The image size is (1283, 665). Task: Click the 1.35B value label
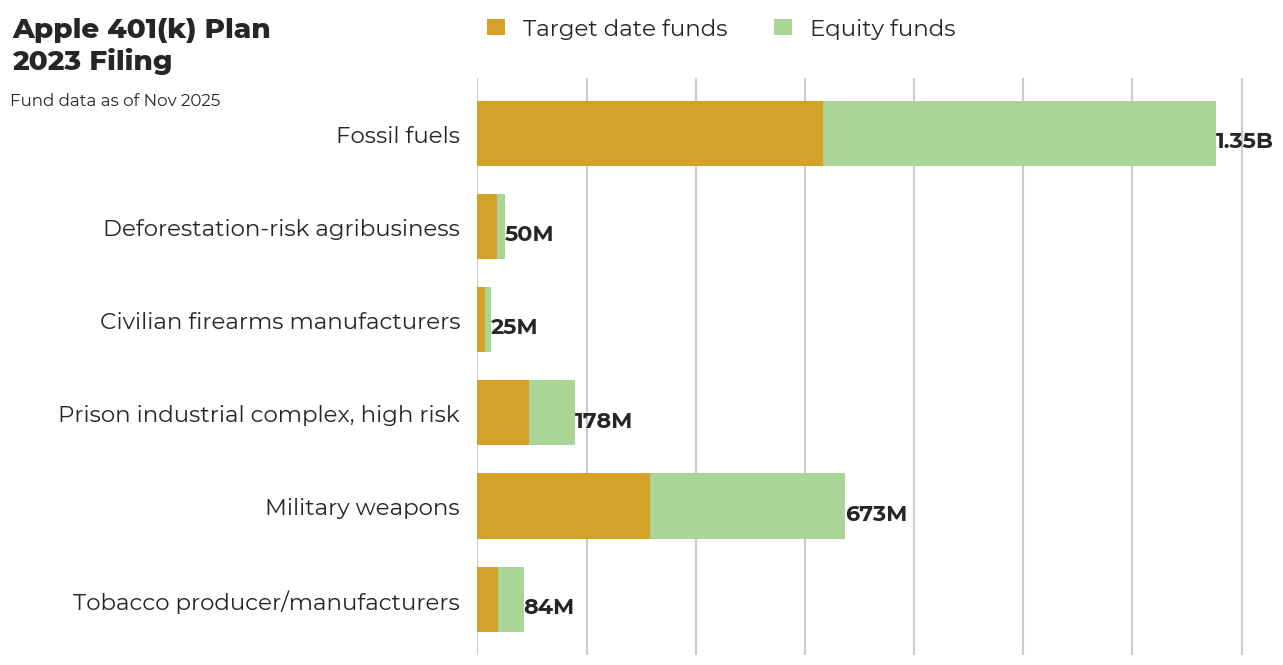[x=1242, y=142]
